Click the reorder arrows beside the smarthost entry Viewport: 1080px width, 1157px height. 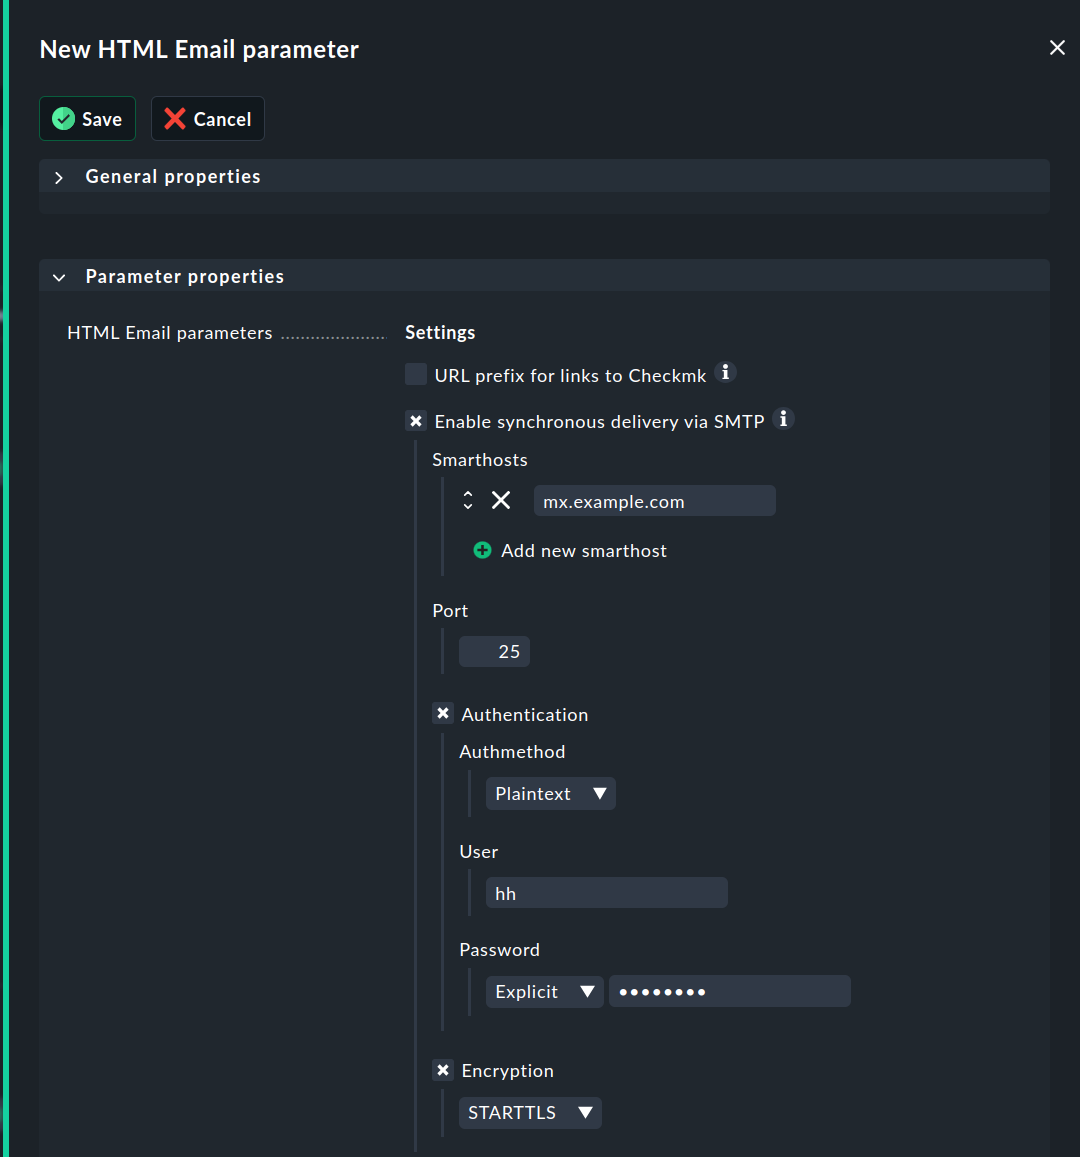pos(467,500)
